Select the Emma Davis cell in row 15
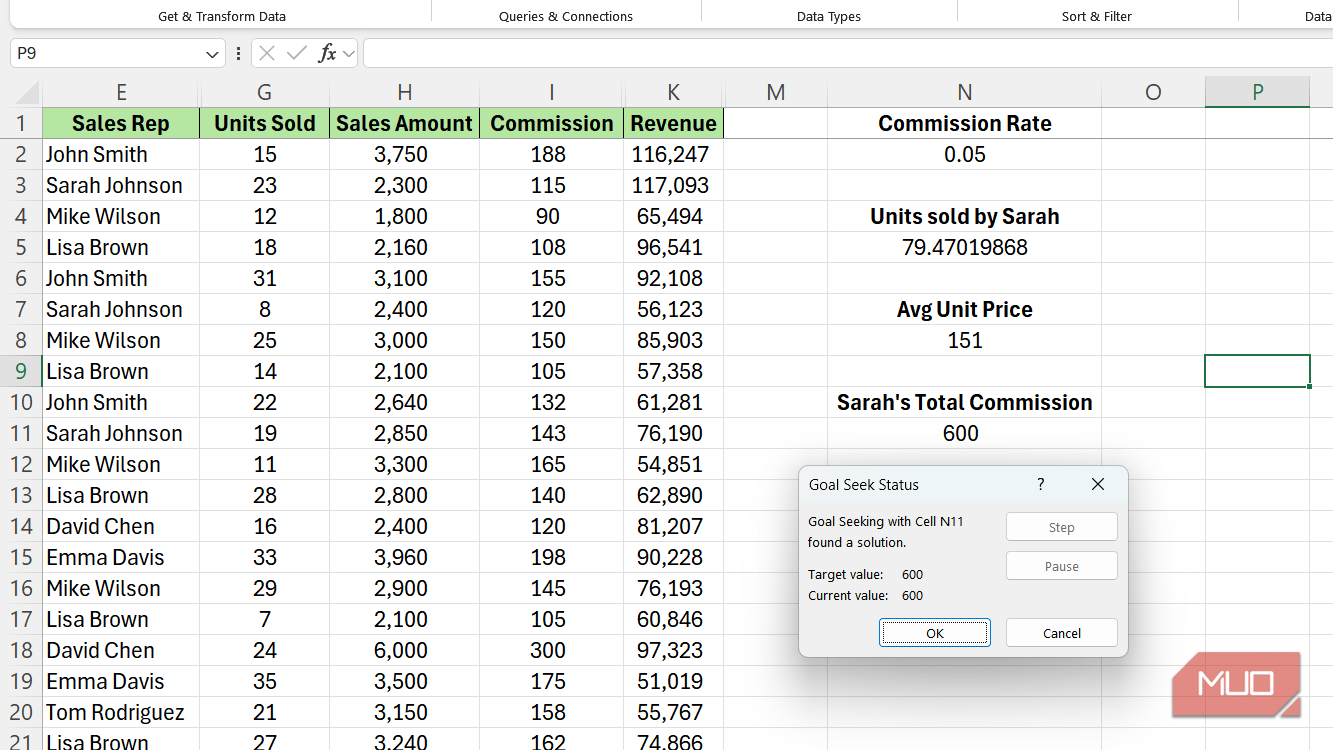Screen dimensions: 1333x750 click(121, 557)
